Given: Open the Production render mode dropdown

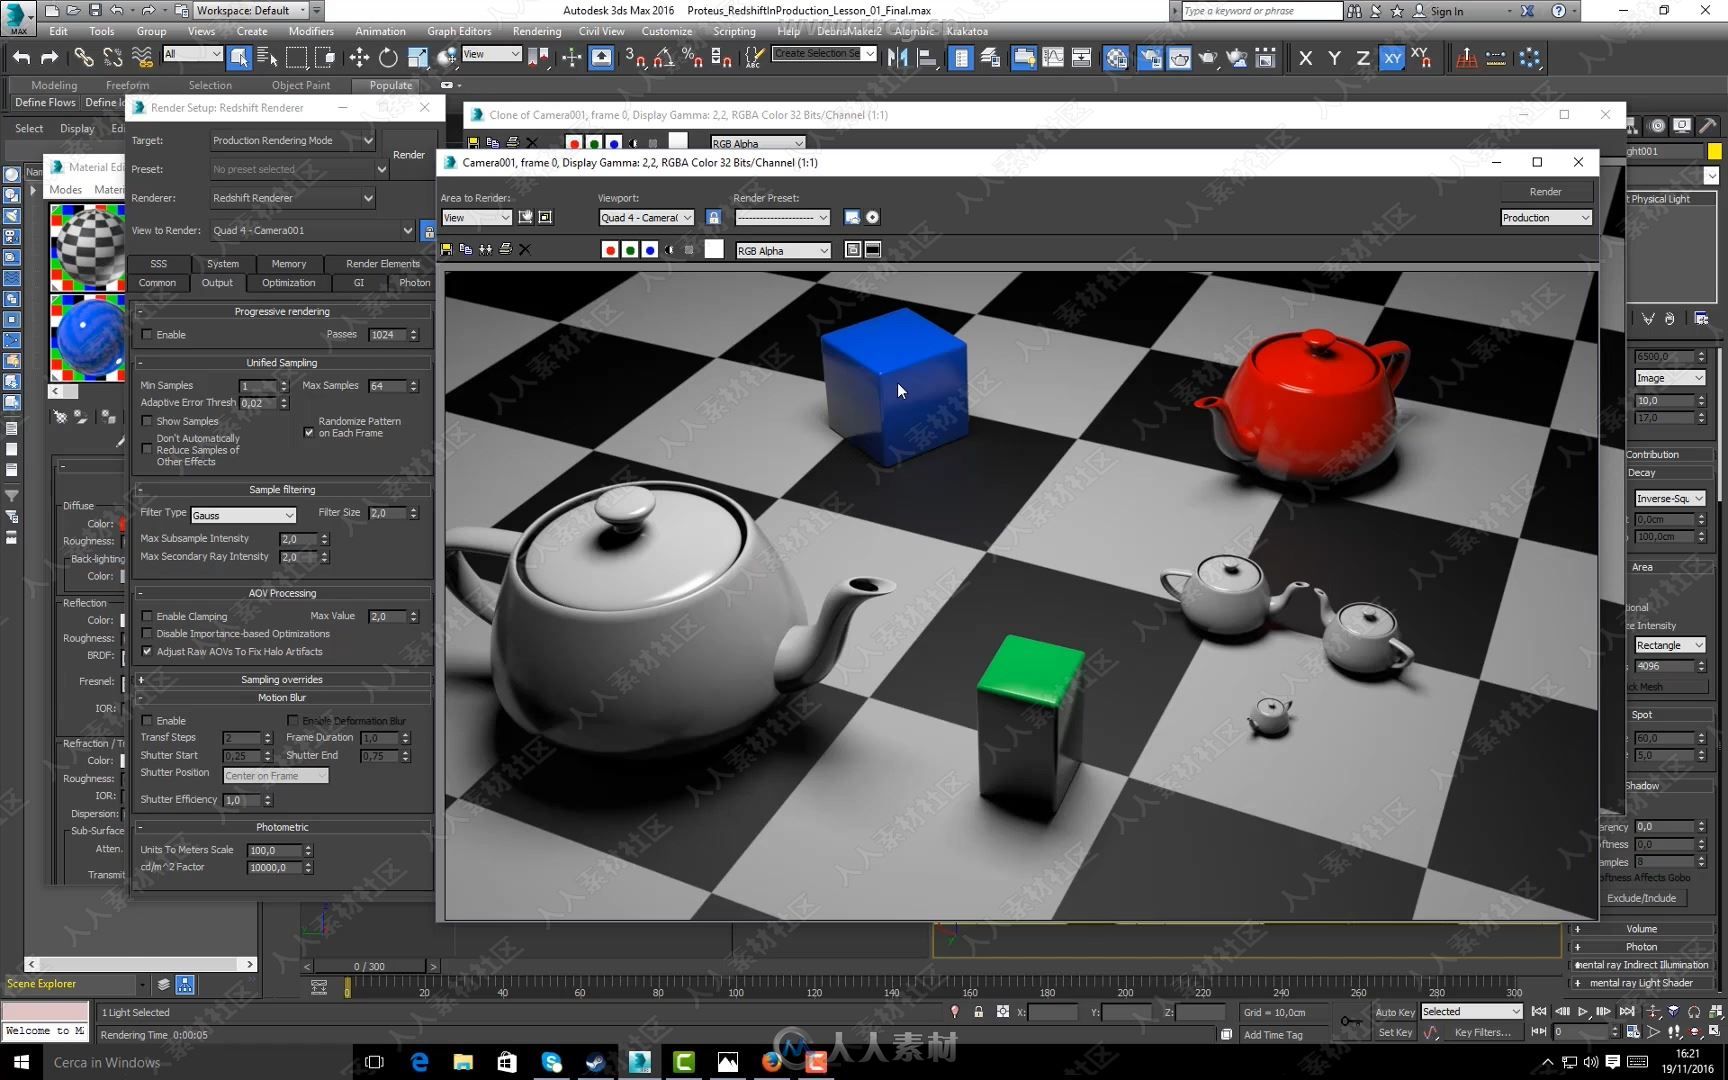Looking at the screenshot, I should 1546,217.
